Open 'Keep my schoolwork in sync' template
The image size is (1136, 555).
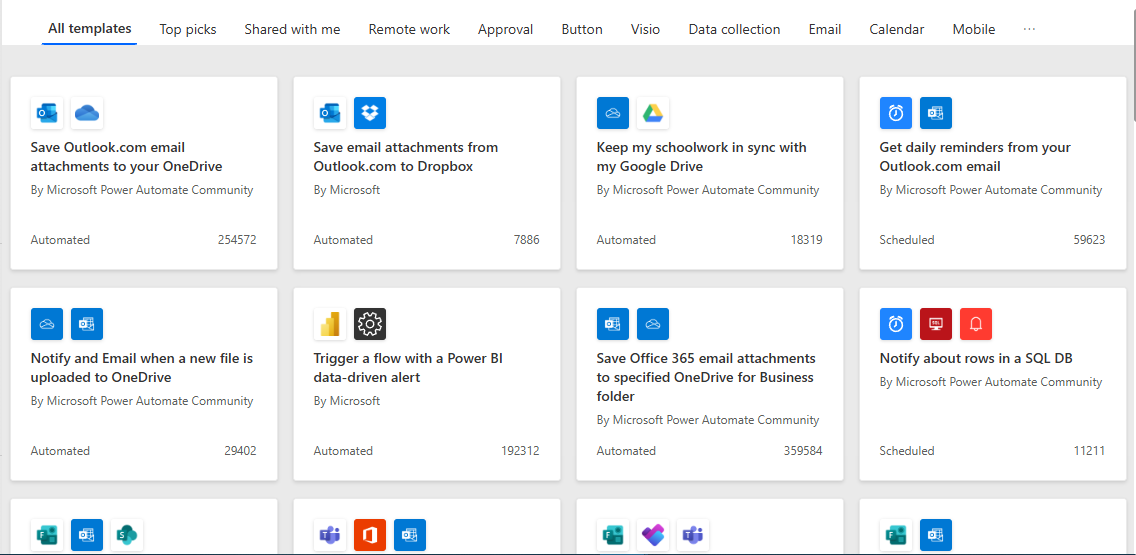point(709,173)
